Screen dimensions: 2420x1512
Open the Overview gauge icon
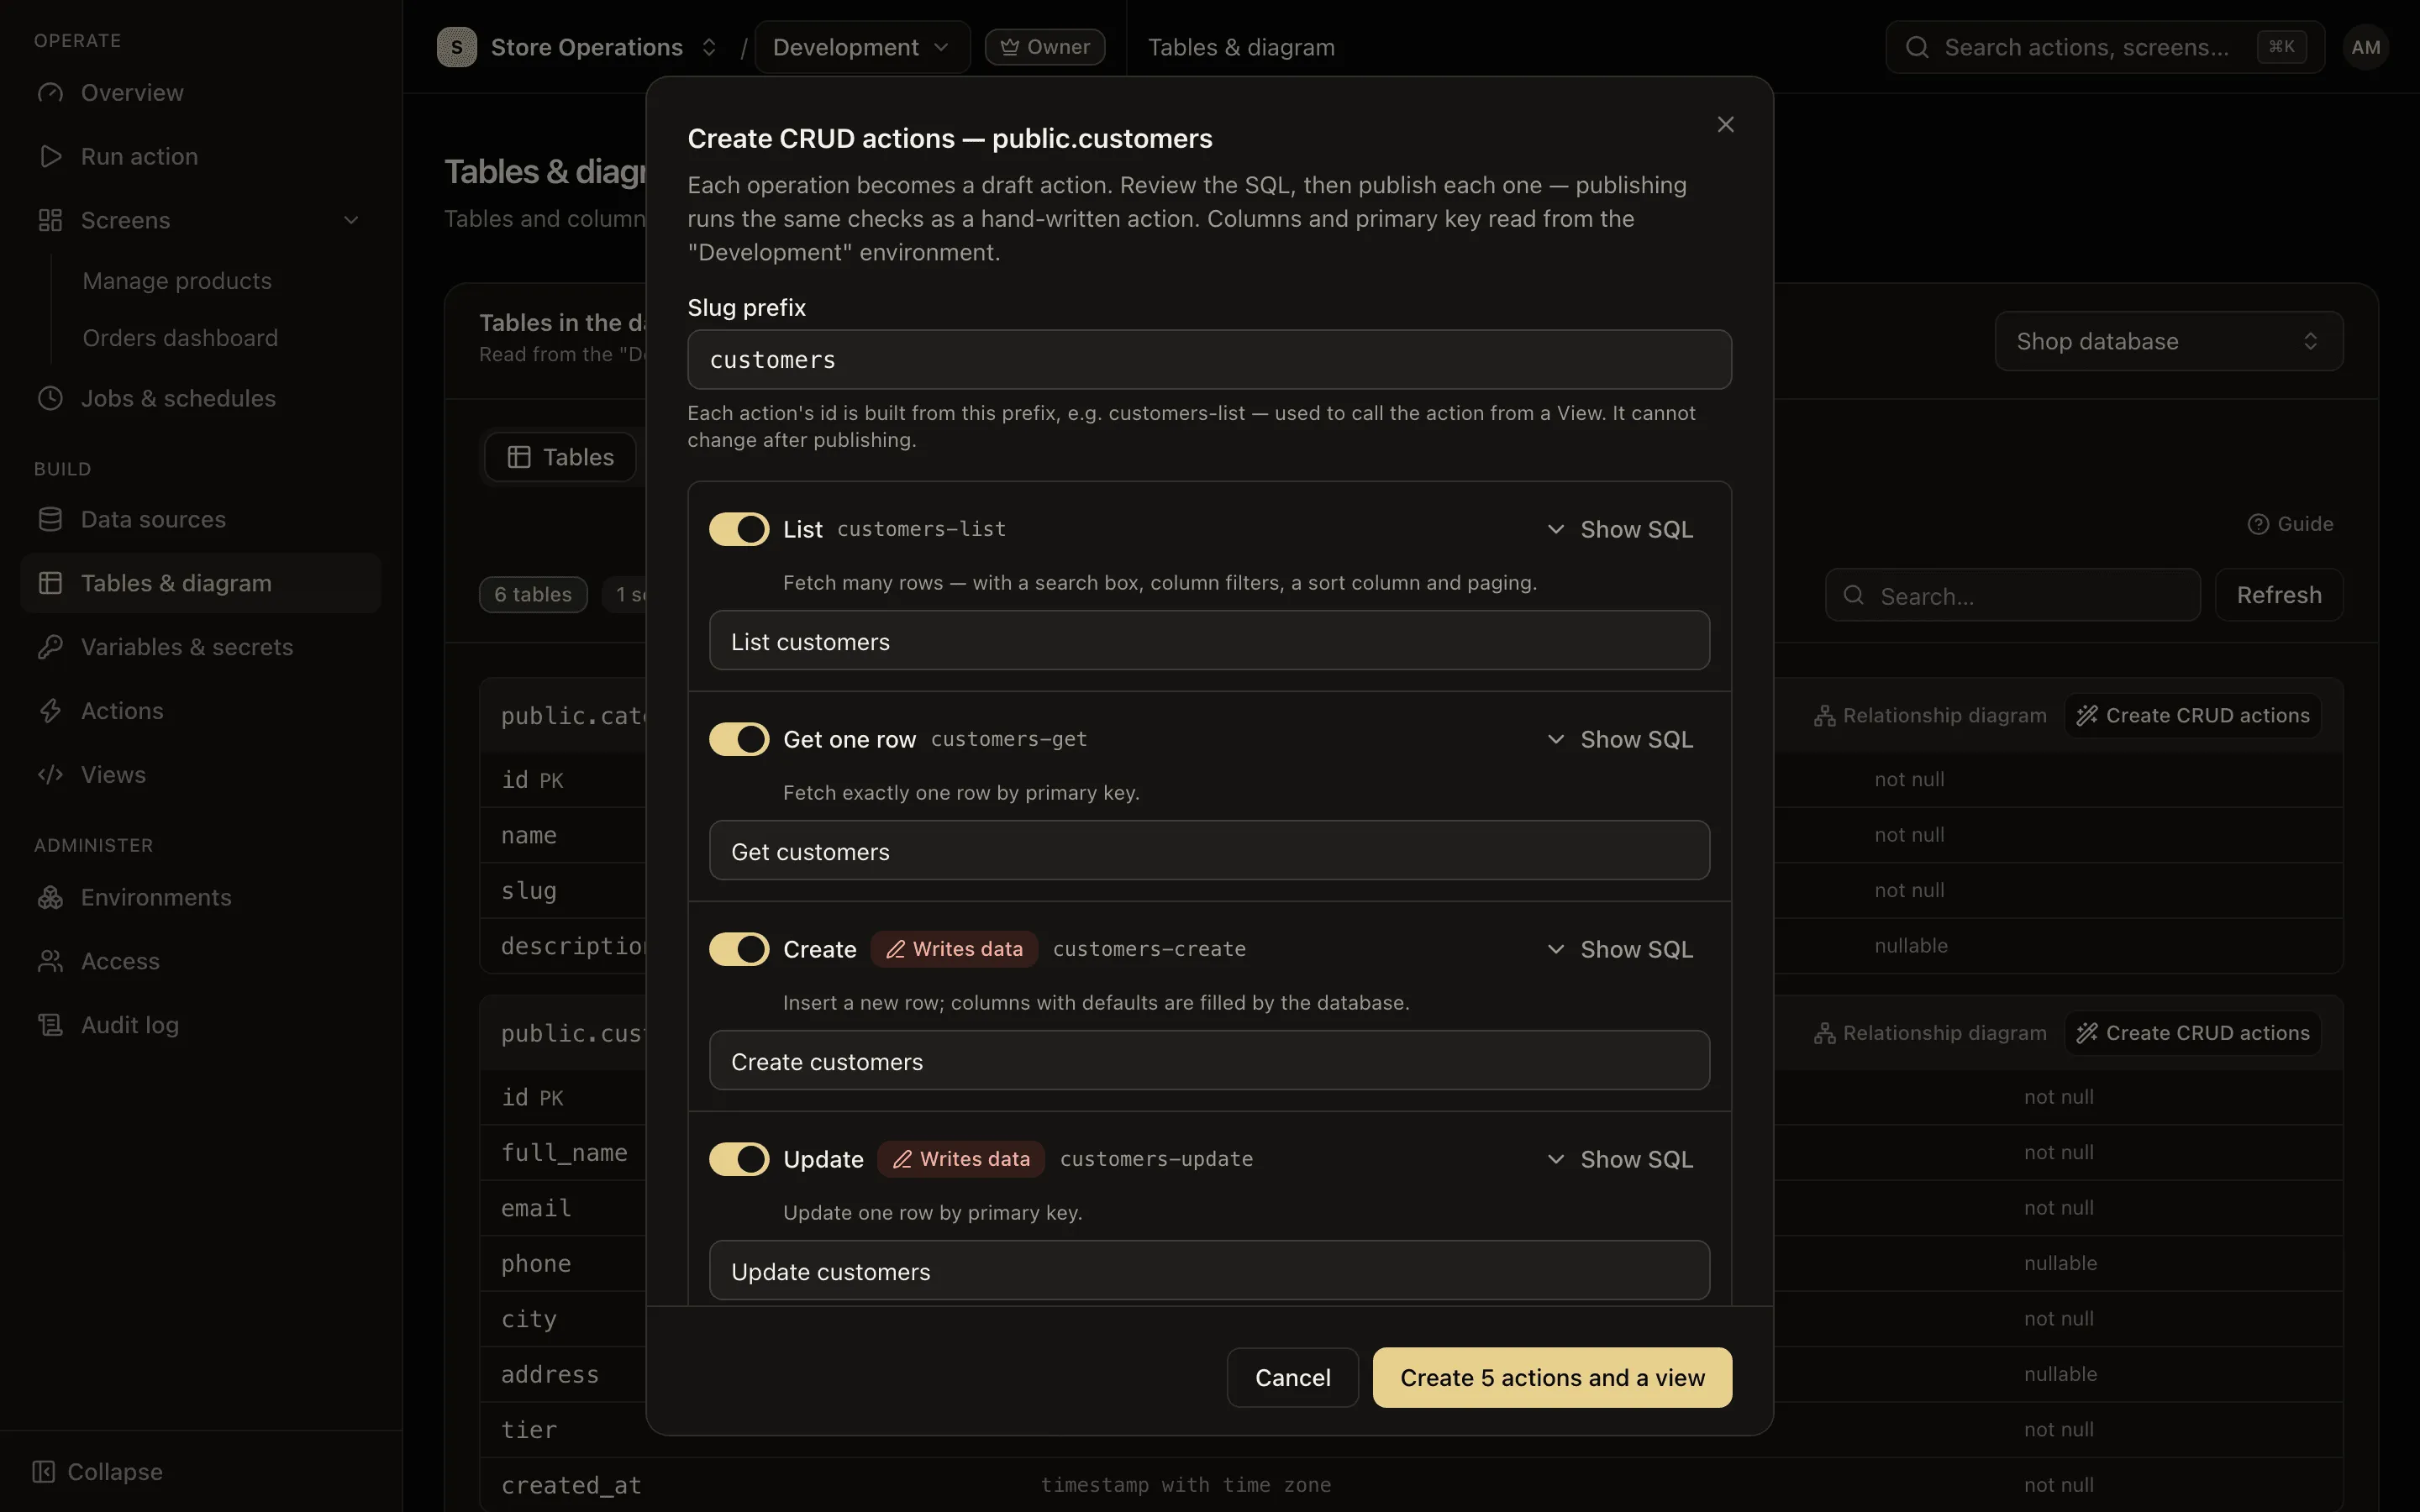(x=50, y=93)
